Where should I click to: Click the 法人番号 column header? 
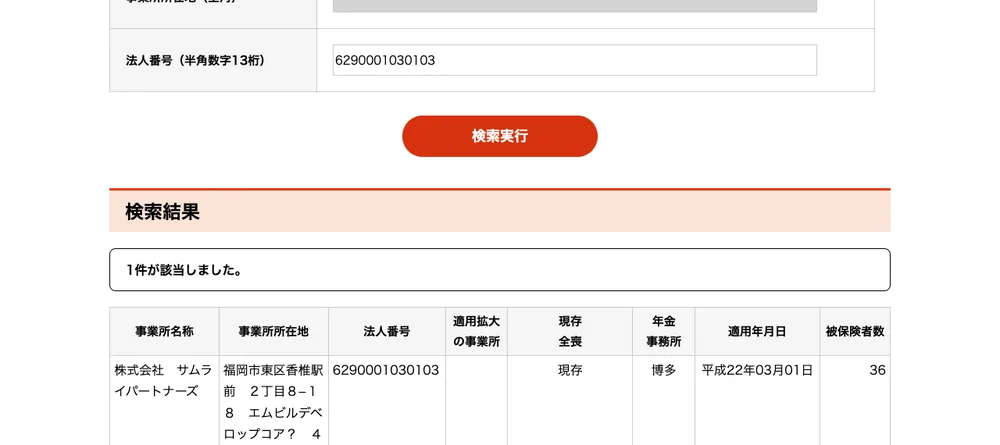point(387,332)
